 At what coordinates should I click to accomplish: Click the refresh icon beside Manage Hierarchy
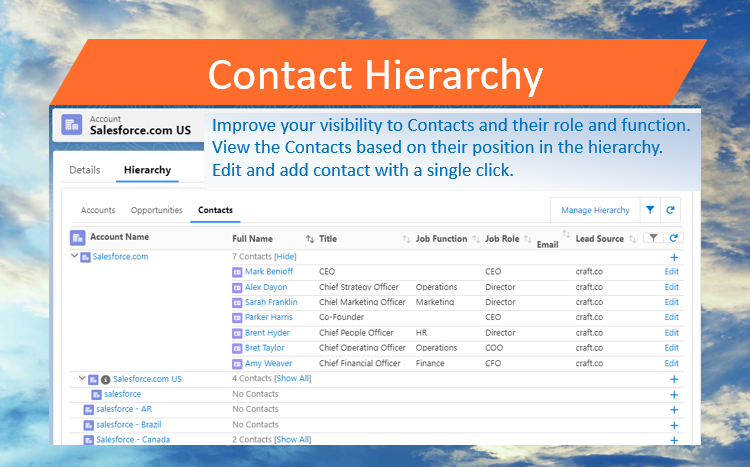(x=670, y=210)
